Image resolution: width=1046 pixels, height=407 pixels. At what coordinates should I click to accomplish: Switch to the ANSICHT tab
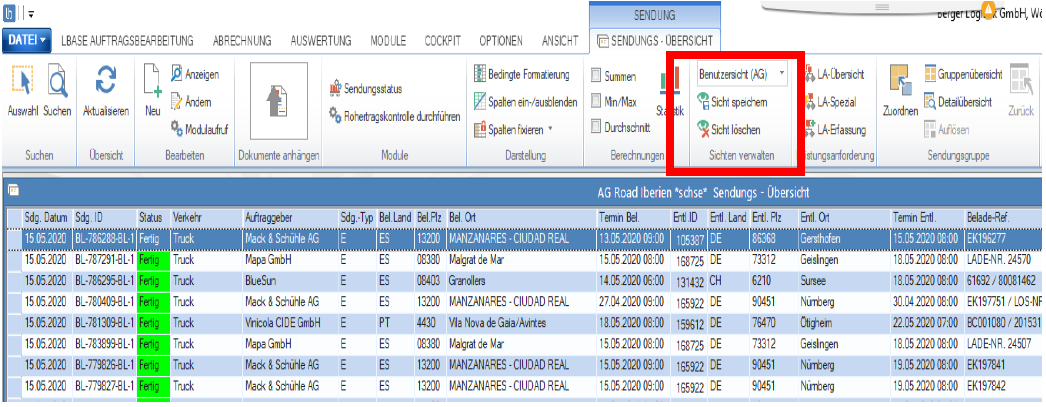560,41
